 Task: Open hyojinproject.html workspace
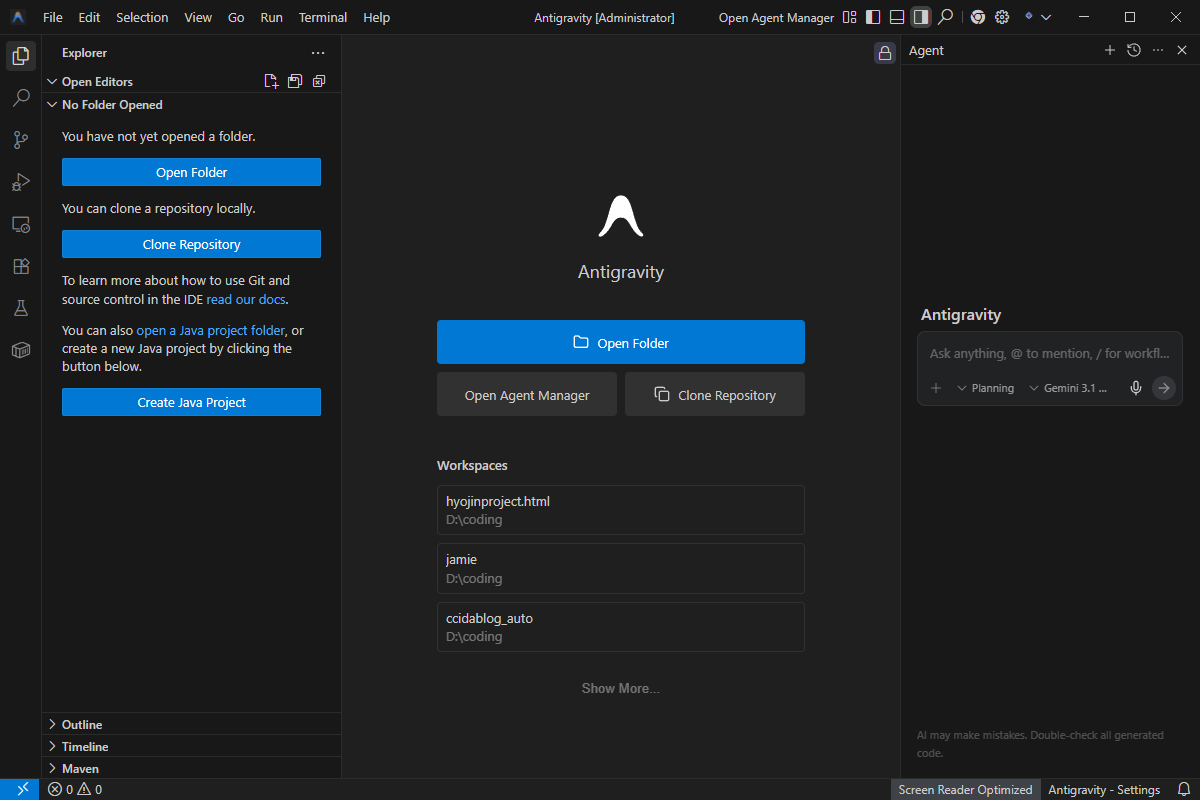point(621,510)
